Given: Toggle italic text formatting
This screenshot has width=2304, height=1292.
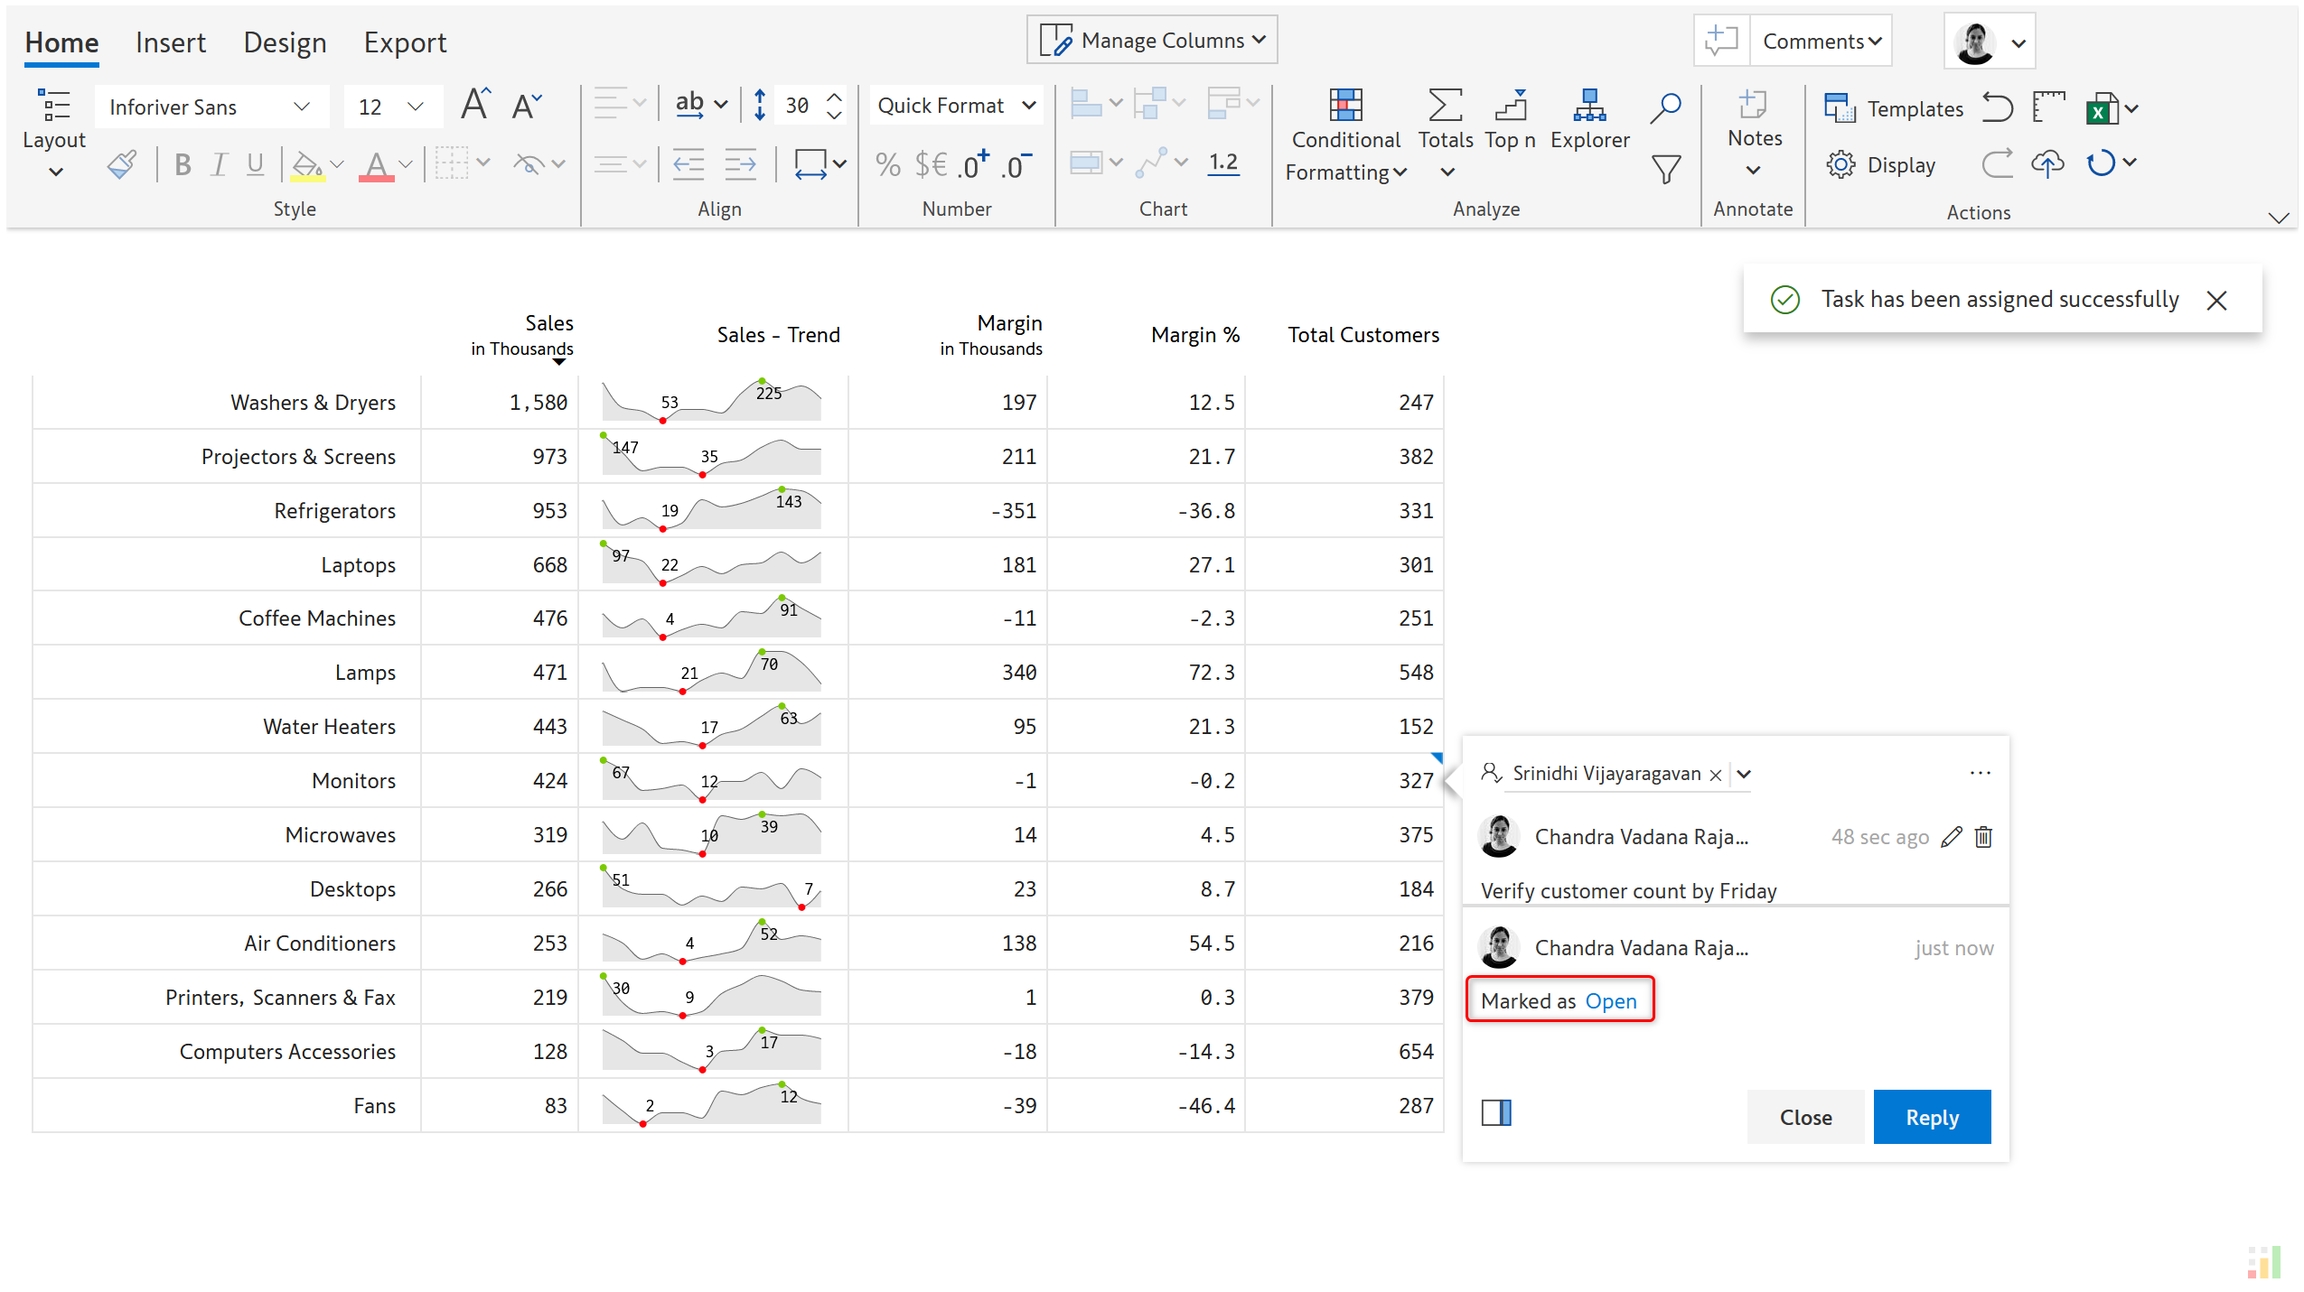Looking at the screenshot, I should pyautogui.click(x=218, y=165).
